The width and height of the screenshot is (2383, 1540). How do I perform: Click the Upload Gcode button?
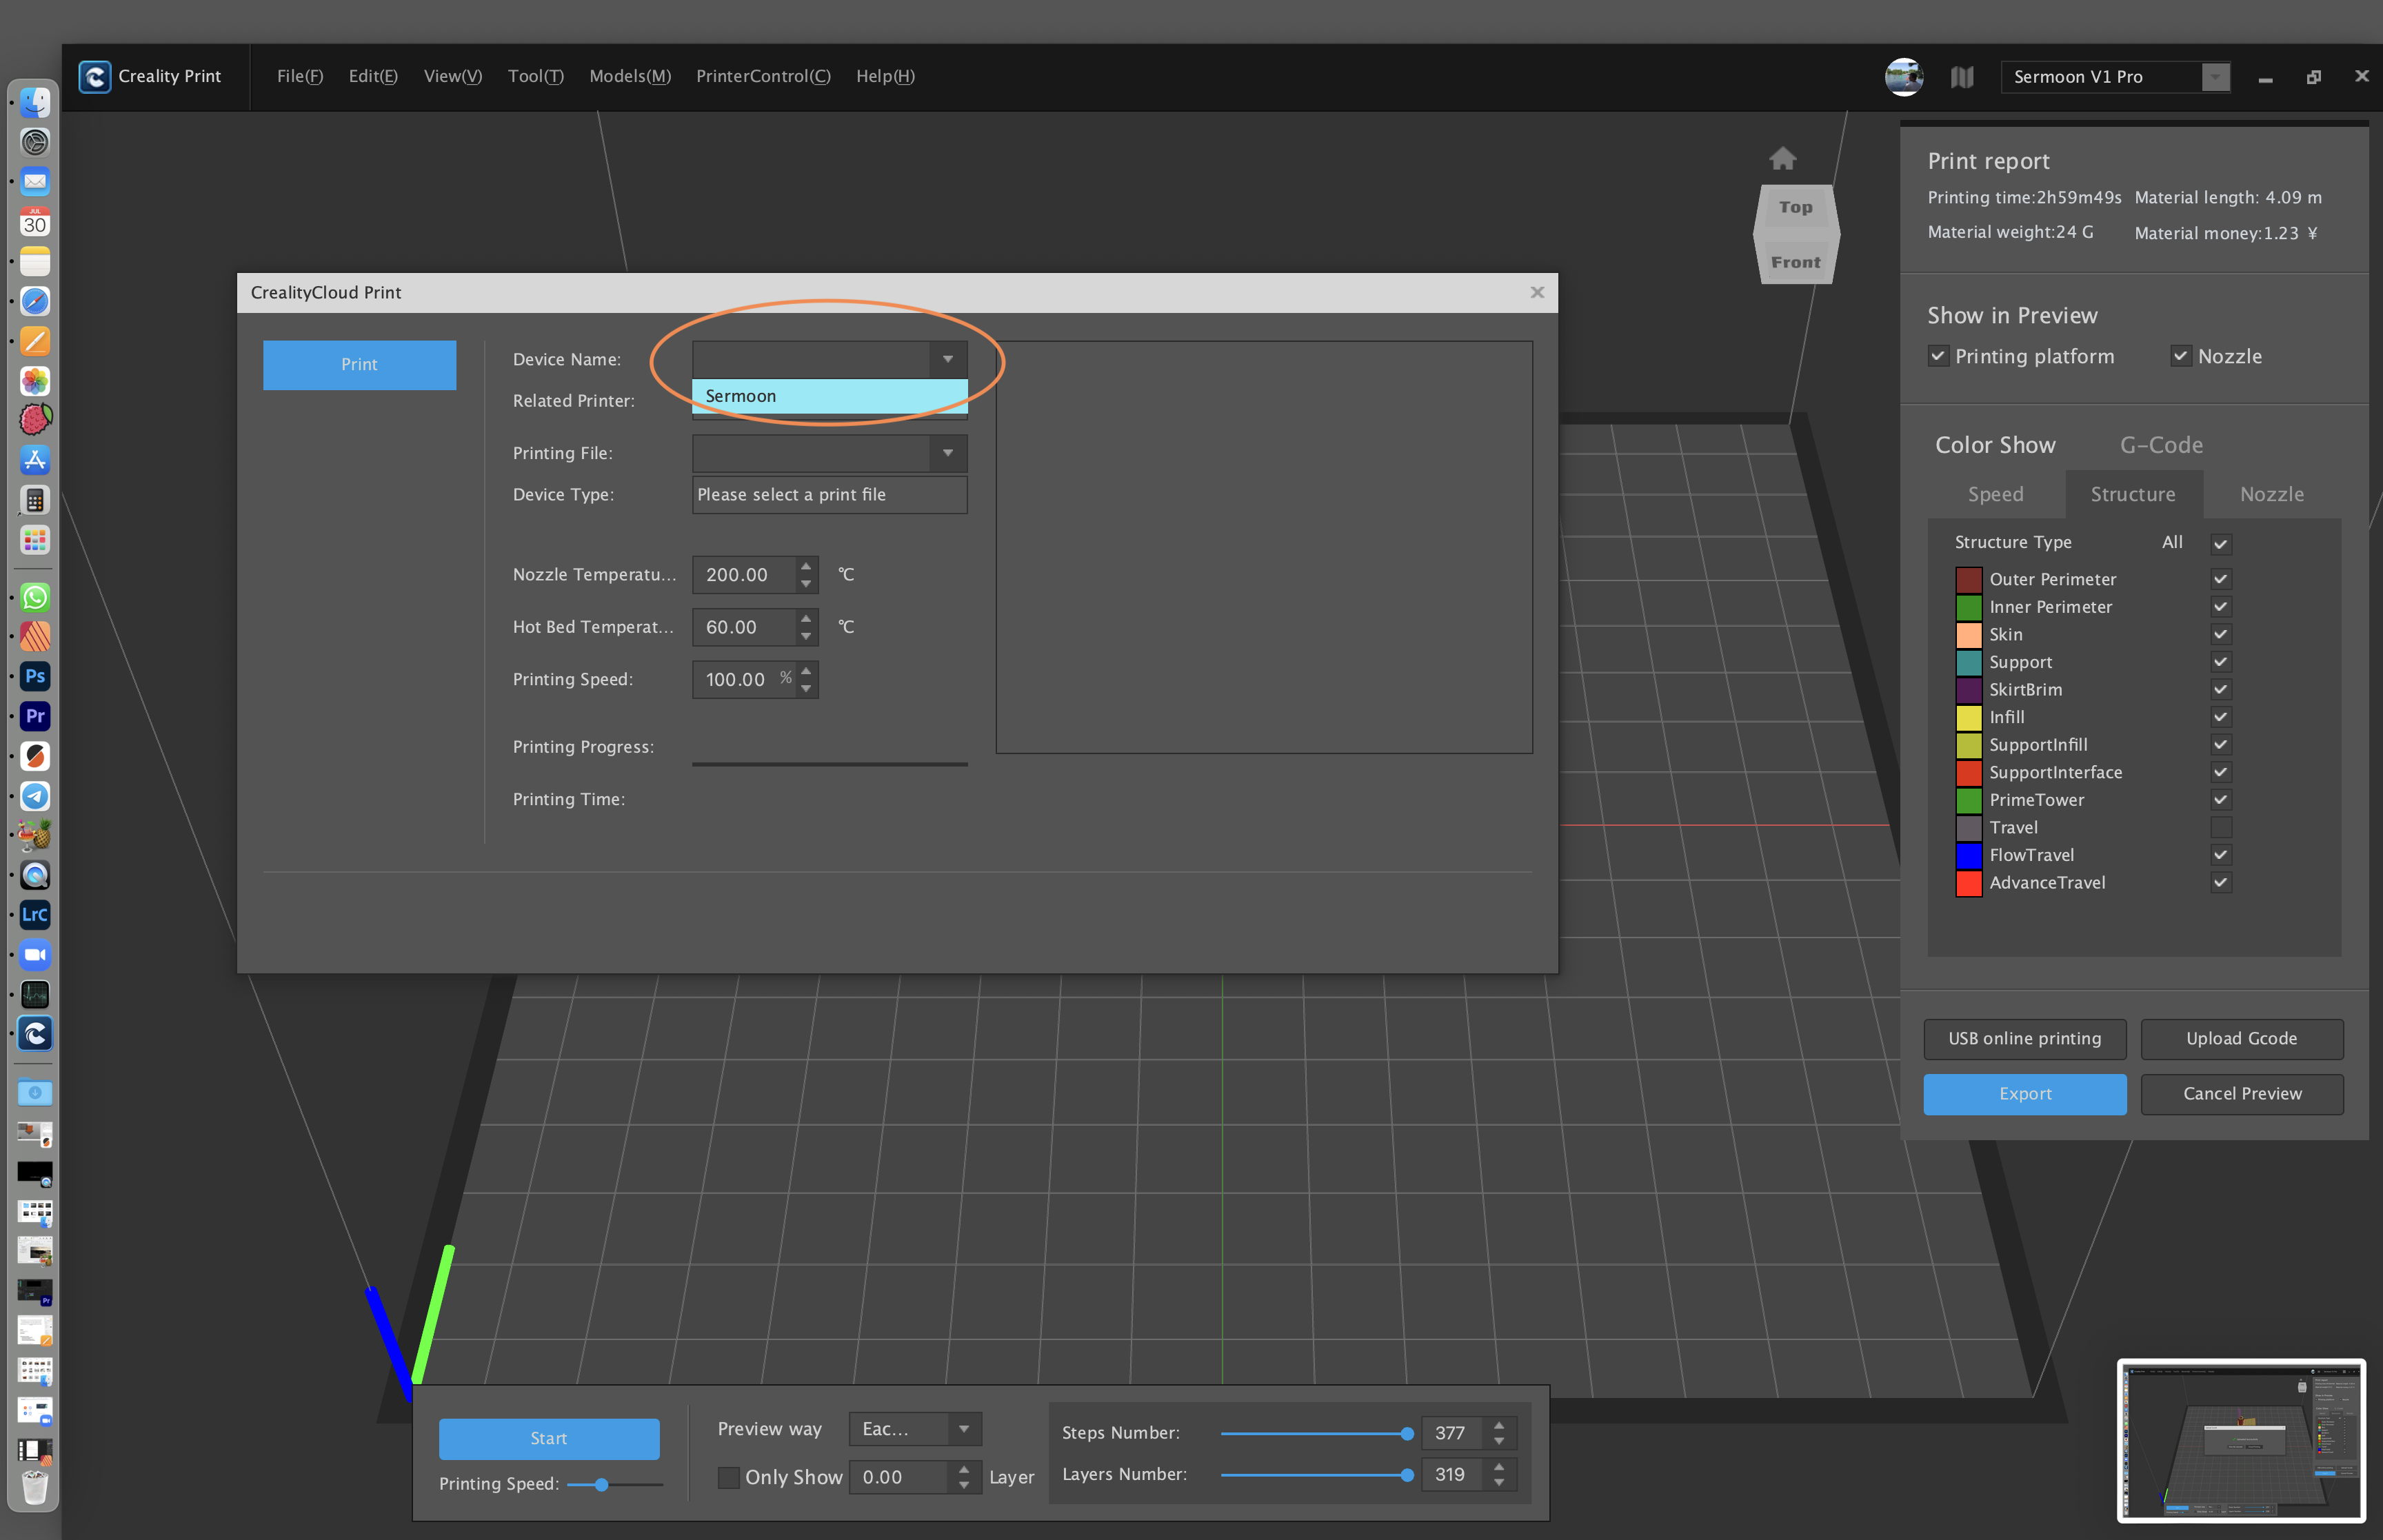click(x=2241, y=1038)
